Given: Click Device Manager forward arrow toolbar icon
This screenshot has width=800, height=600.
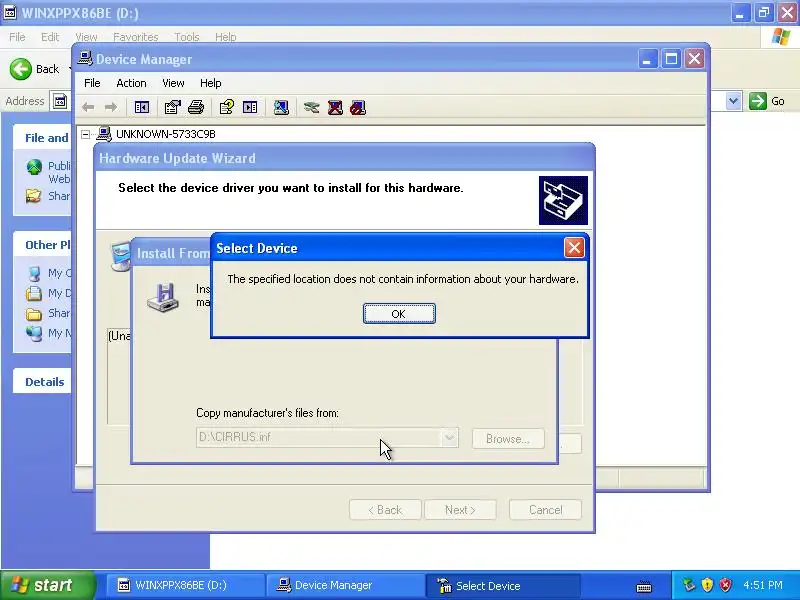Looking at the screenshot, I should 111,107.
